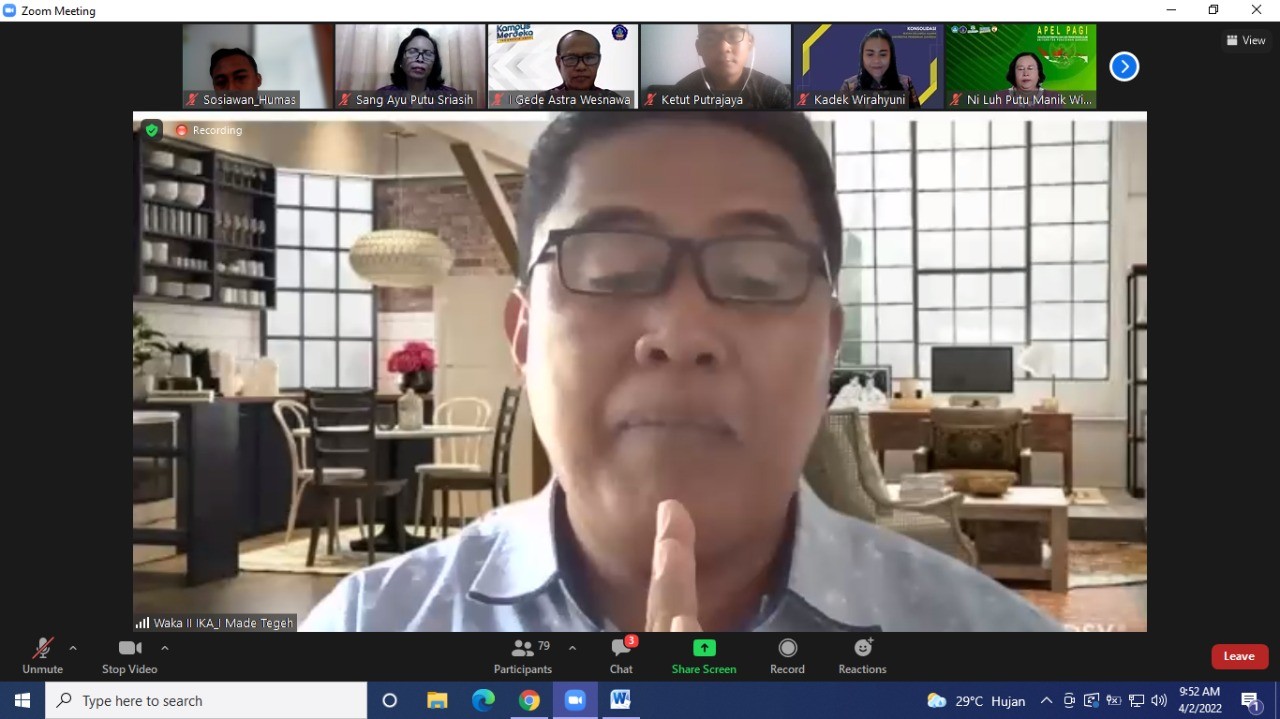Open the Chat panel
The width and height of the screenshot is (1280, 719).
(x=621, y=656)
